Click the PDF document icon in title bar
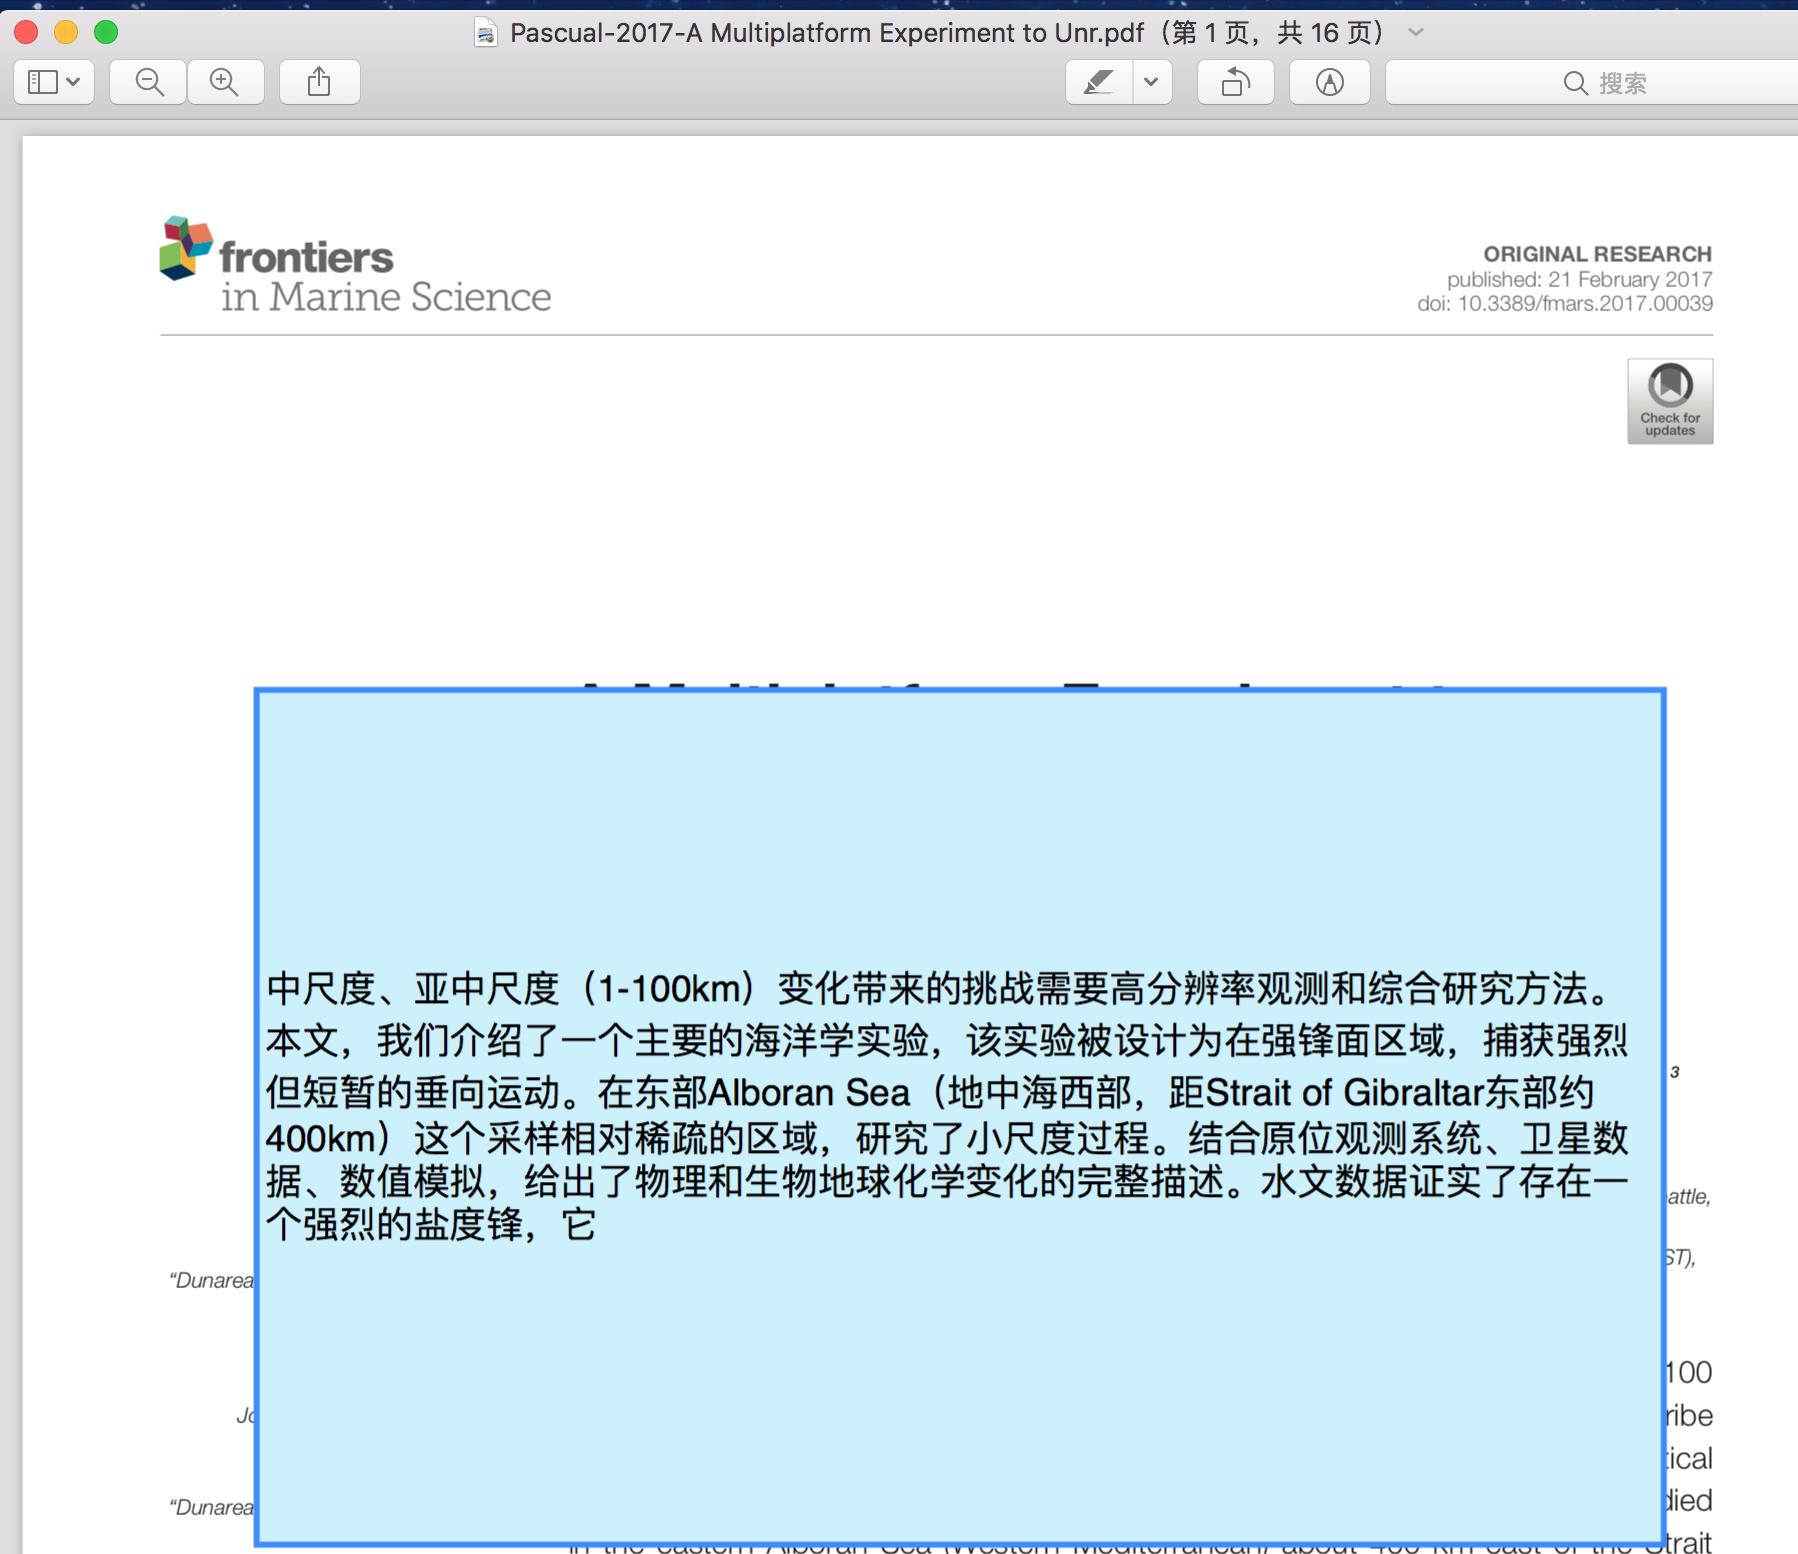Image resolution: width=1798 pixels, height=1554 pixels. 486,33
